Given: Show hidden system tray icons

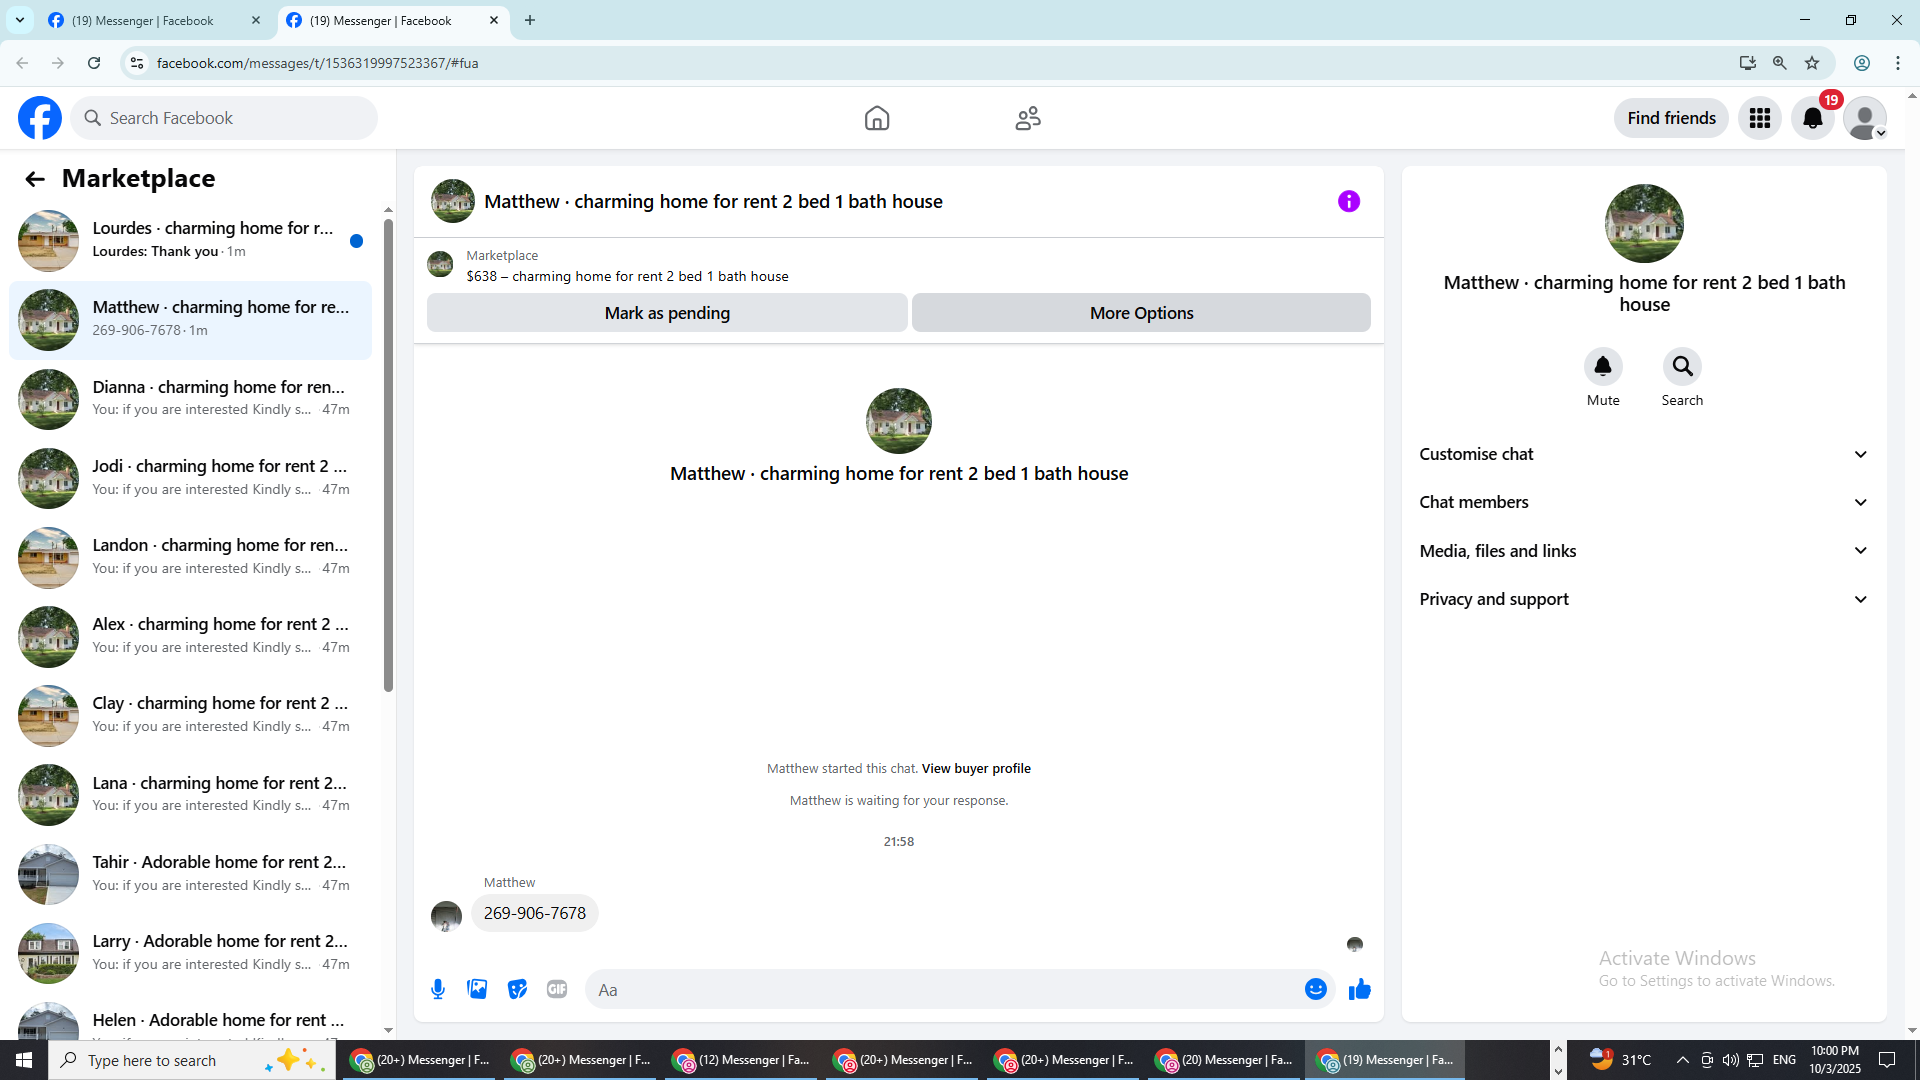Looking at the screenshot, I should pos(1682,1060).
